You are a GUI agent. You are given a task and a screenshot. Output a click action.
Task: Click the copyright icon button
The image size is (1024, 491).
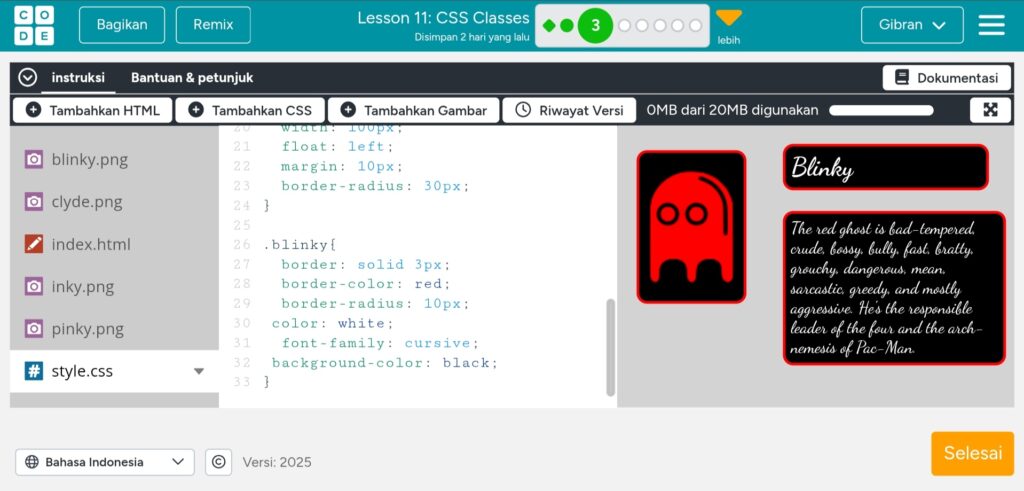pyautogui.click(x=218, y=462)
